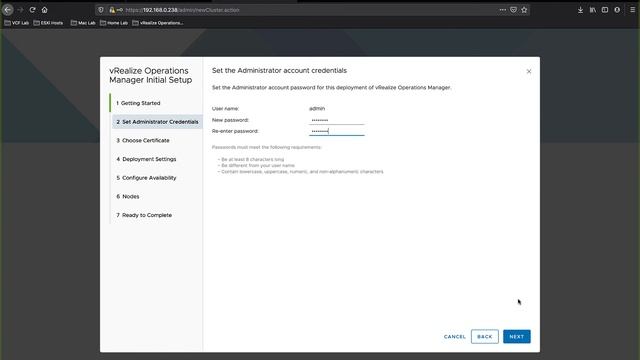Bookmark this page with the star icon
This screenshot has height=360, width=640.
click(524, 10)
